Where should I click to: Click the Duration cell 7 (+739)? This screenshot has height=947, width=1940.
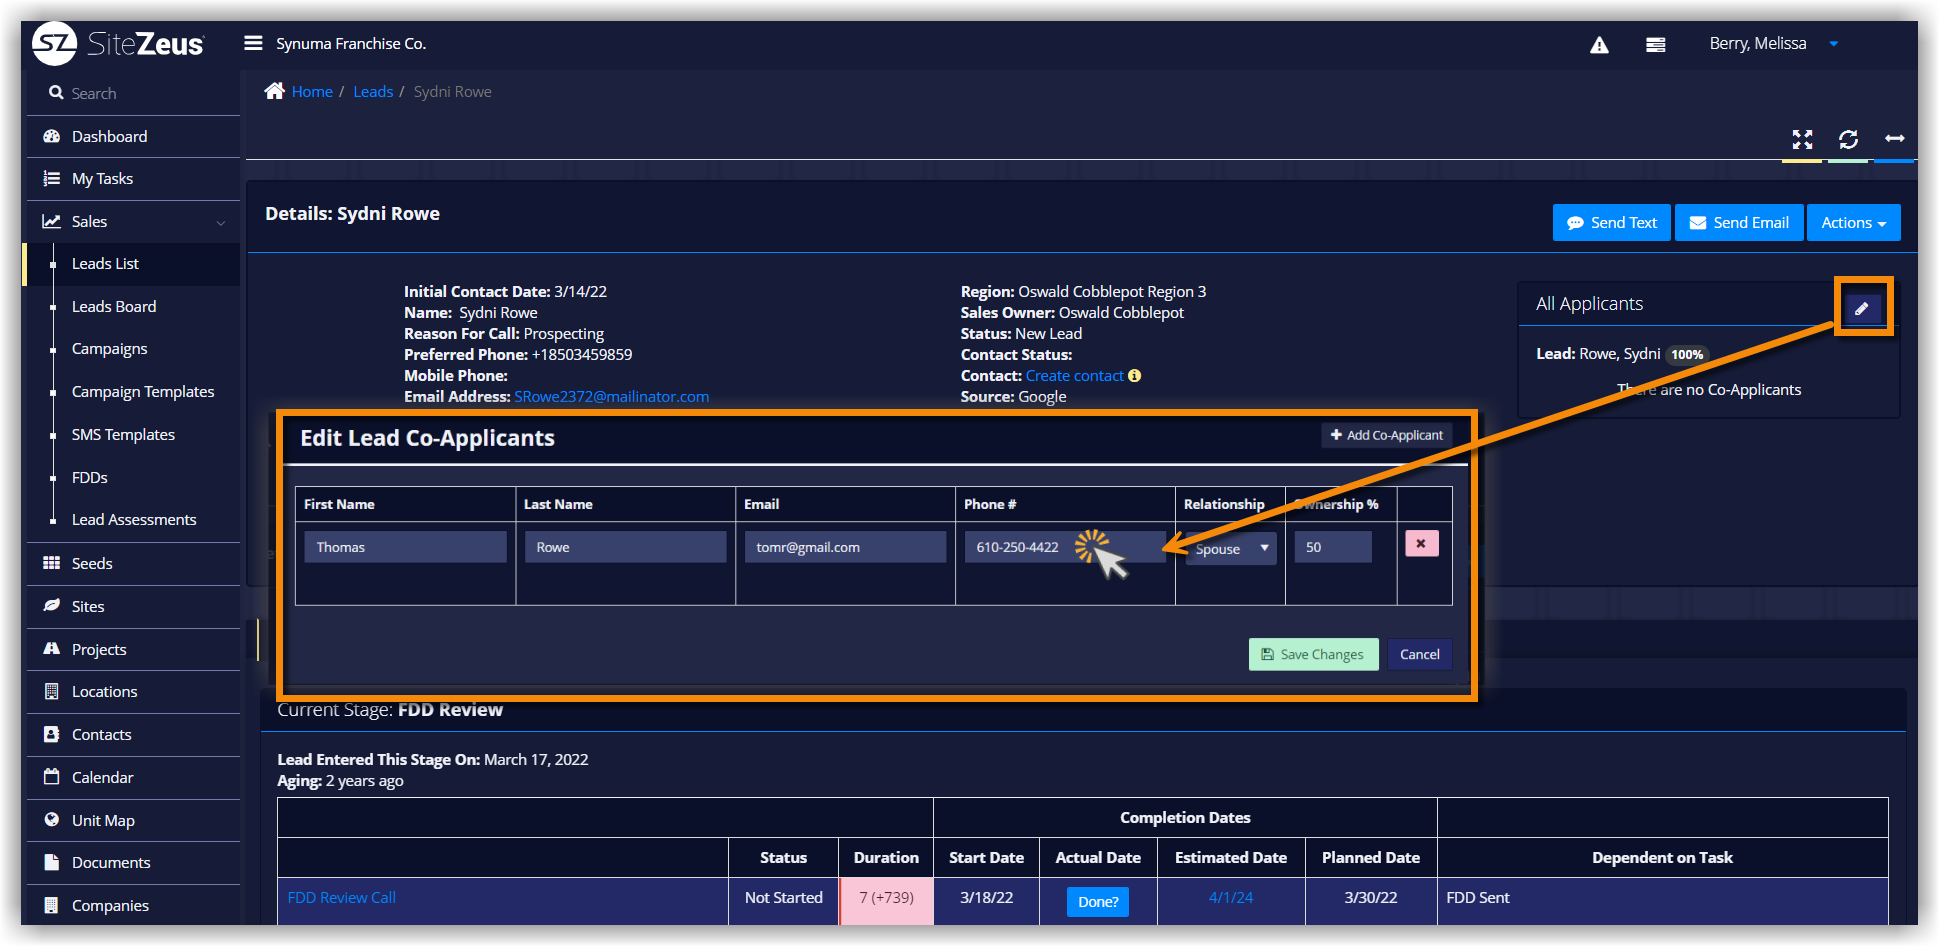[886, 901]
